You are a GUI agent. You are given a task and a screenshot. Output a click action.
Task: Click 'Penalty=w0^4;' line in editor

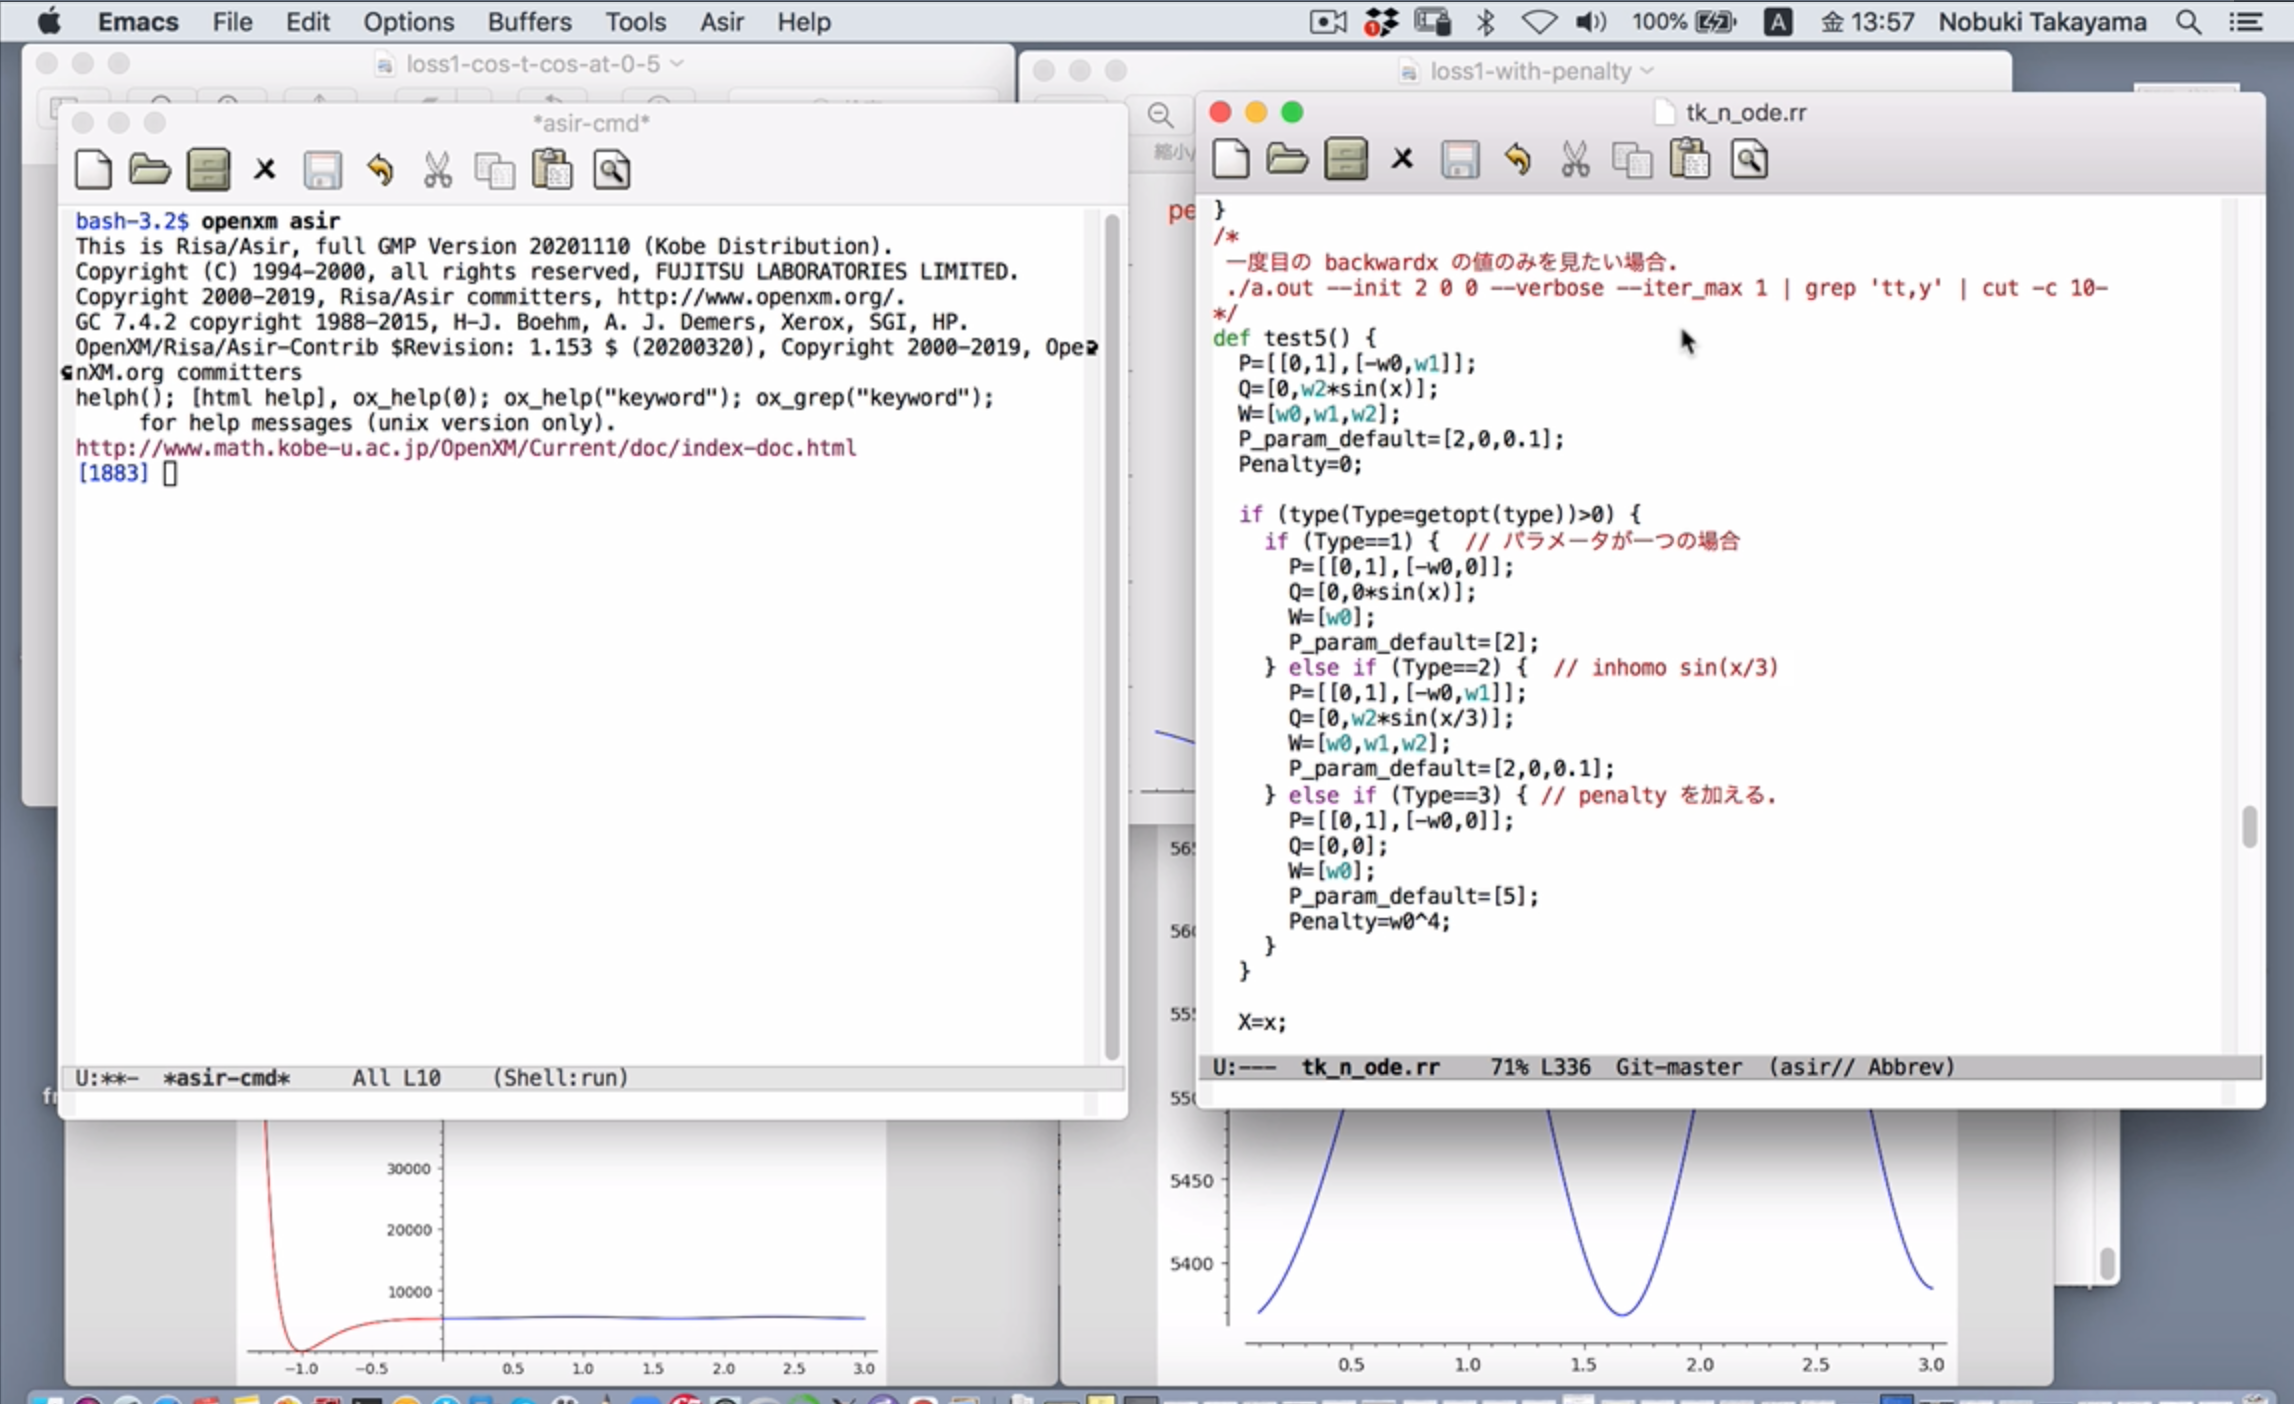1369,921
